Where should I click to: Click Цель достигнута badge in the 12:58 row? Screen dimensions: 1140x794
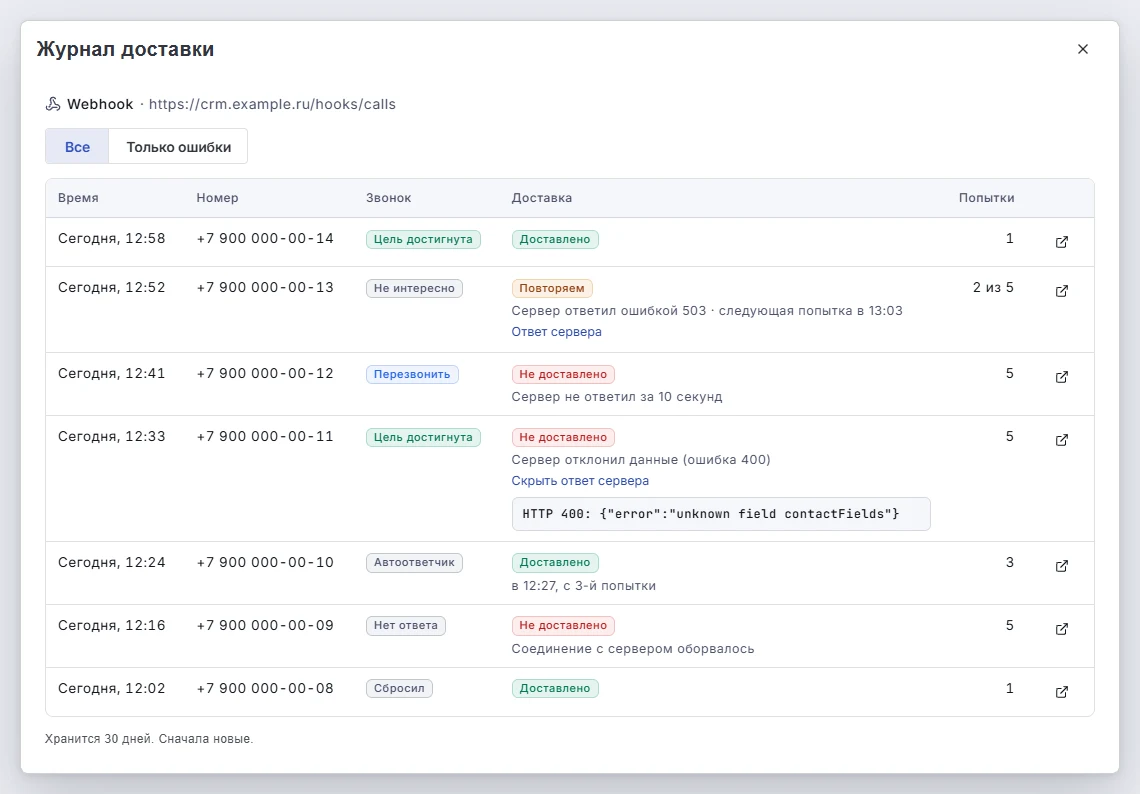pyautogui.click(x=423, y=239)
